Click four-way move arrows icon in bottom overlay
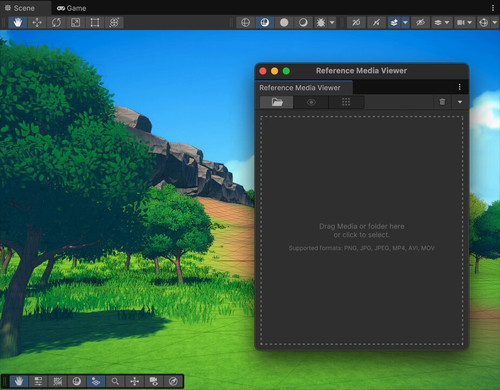The width and height of the screenshot is (500, 390). [135, 381]
